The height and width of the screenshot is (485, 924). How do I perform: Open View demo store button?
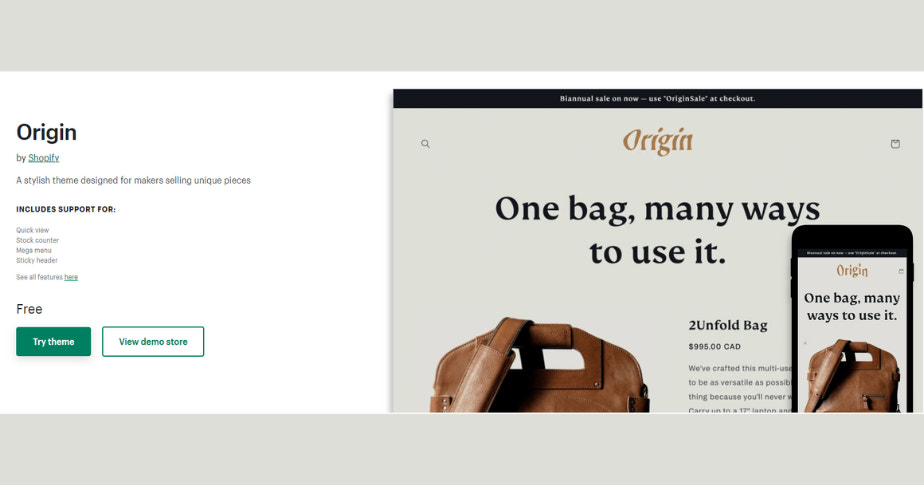pyautogui.click(x=153, y=342)
